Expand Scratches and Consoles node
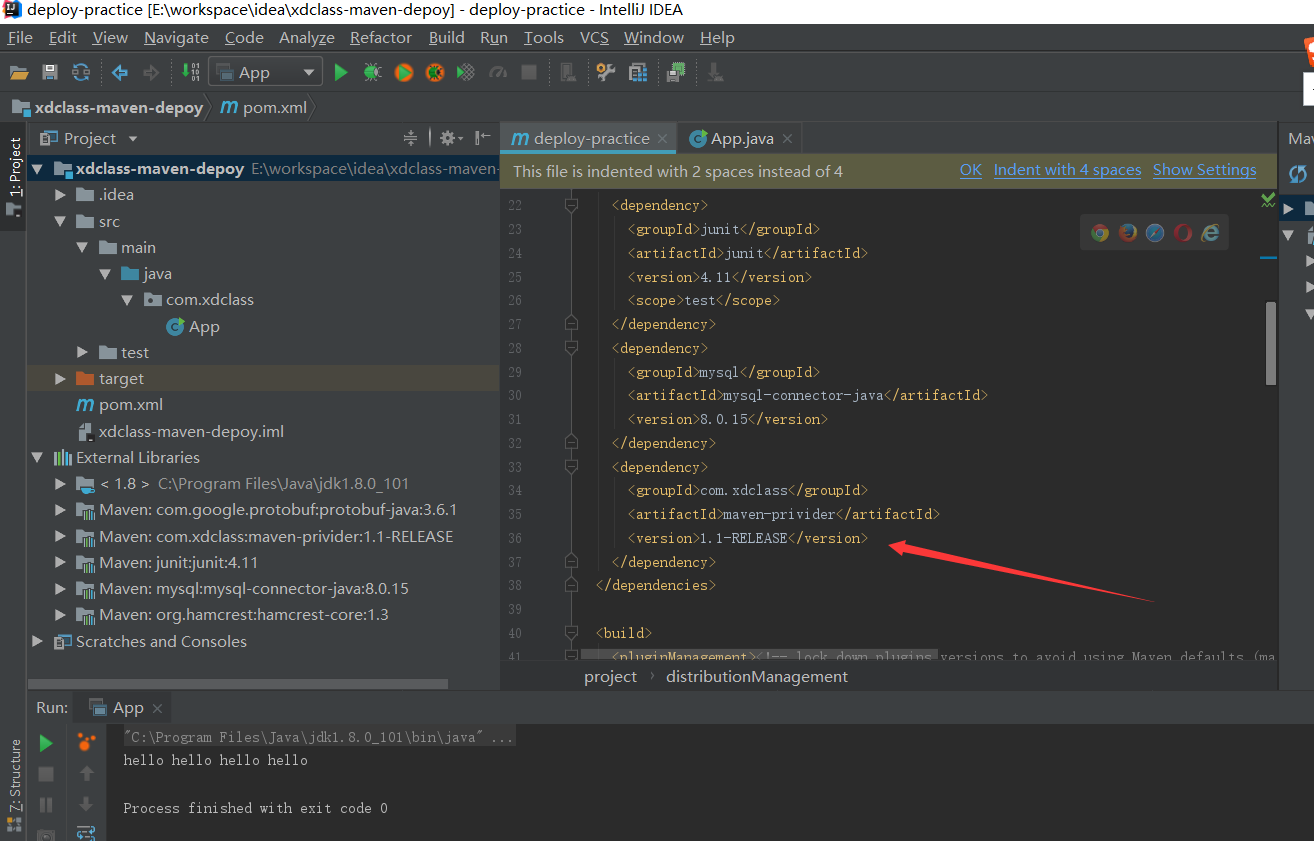Viewport: 1314px width, 841px height. click(38, 641)
